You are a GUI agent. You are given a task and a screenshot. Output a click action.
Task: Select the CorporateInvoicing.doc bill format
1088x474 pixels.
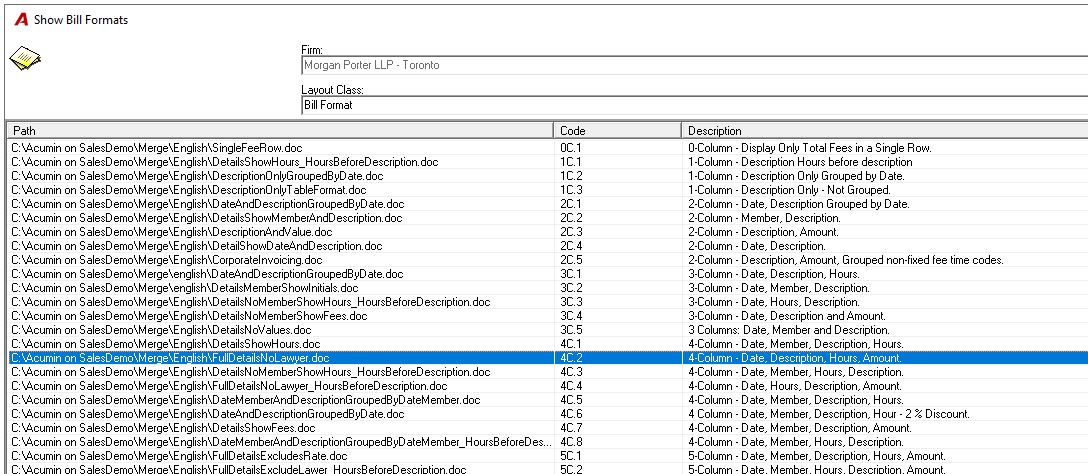point(547,260)
